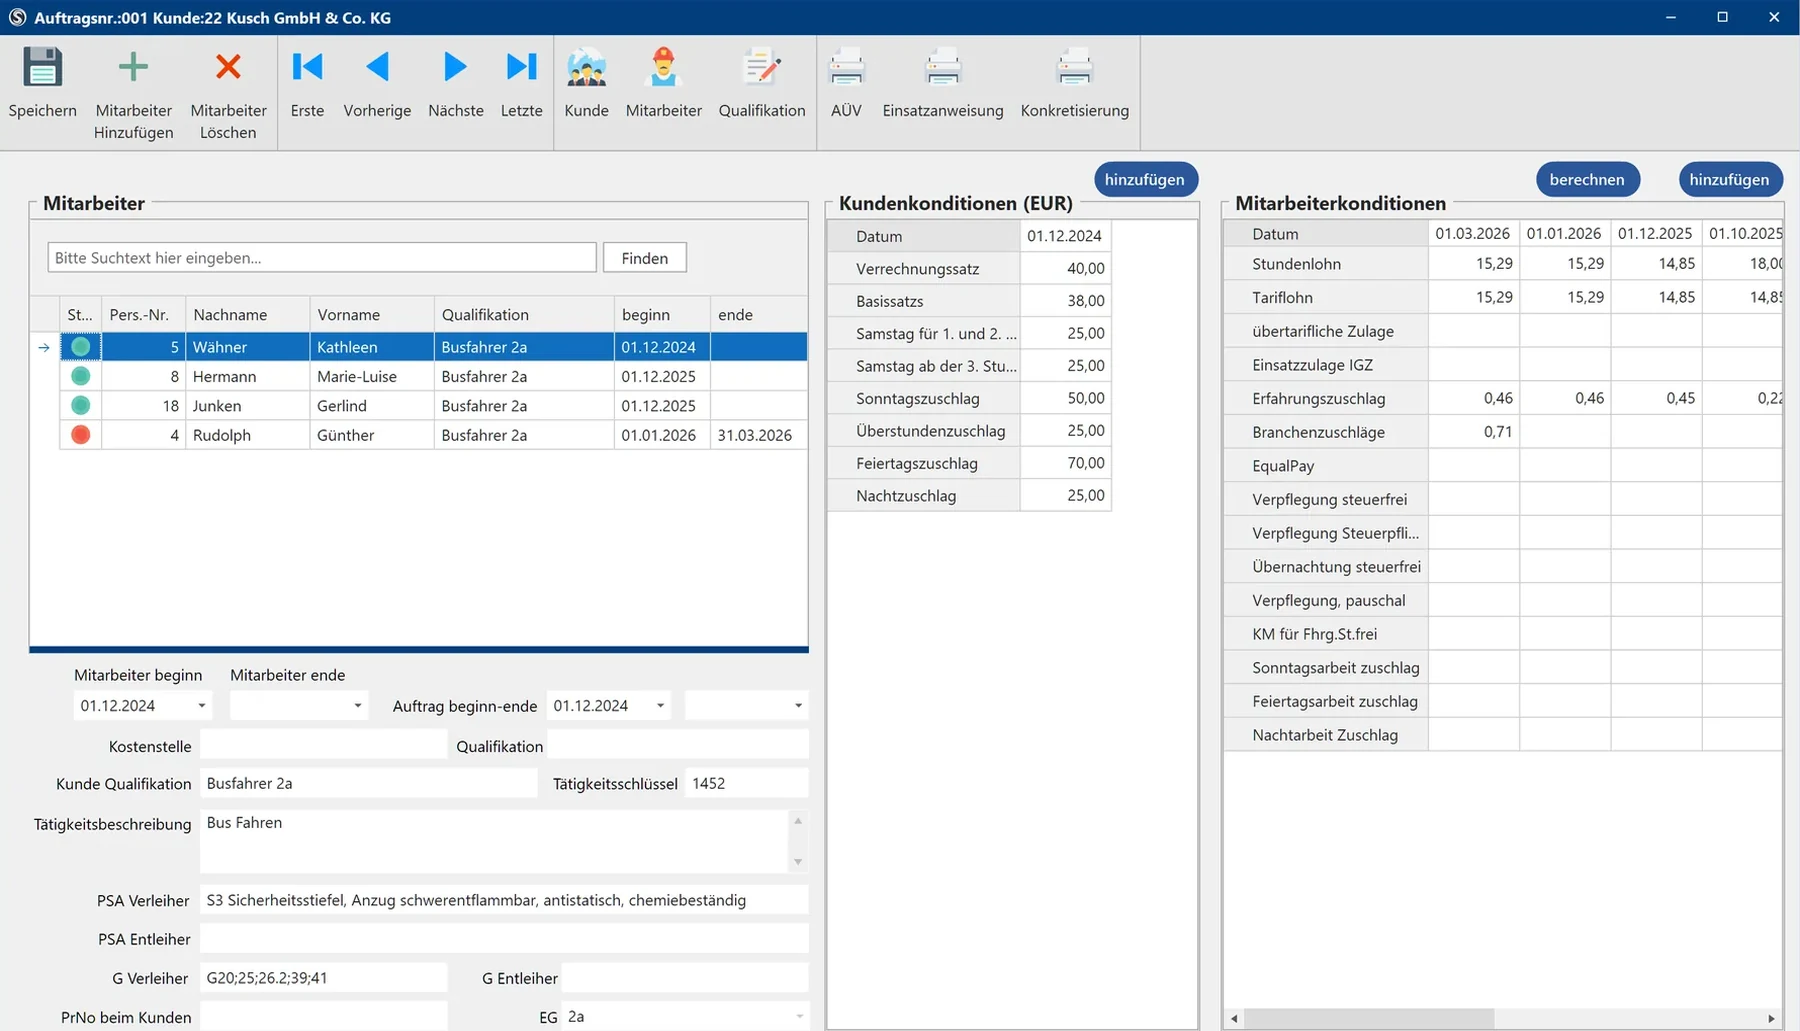The image size is (1800, 1031).
Task: Click hinzufügen above Kundenkonditionen
Action: pyautogui.click(x=1145, y=179)
